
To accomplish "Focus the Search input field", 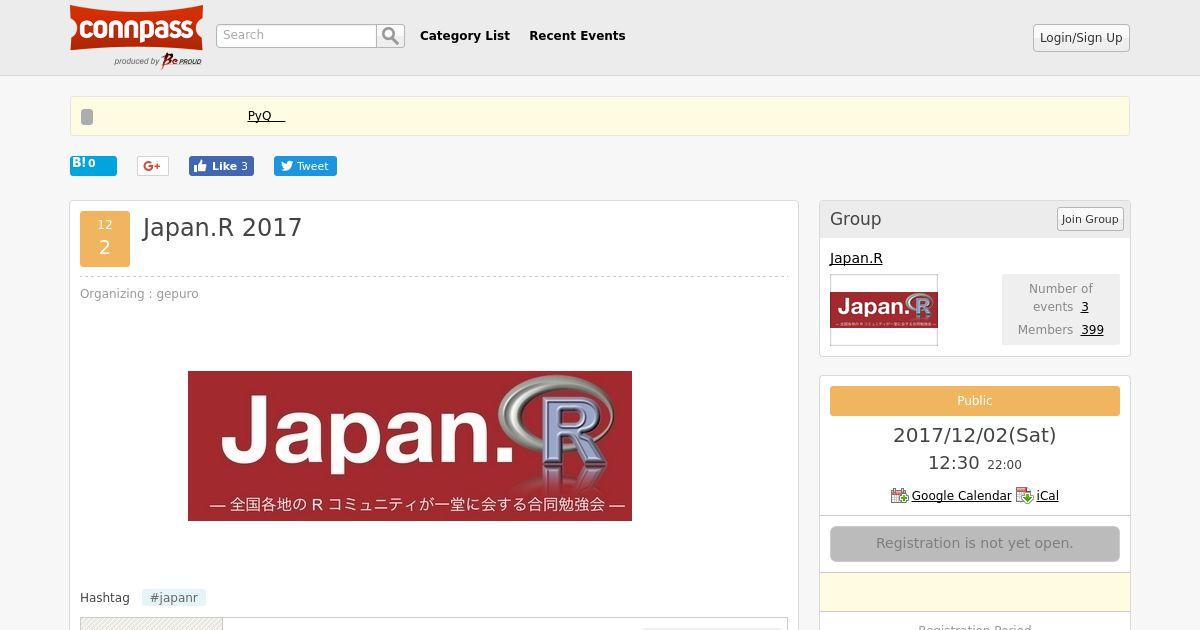I will click(296, 36).
